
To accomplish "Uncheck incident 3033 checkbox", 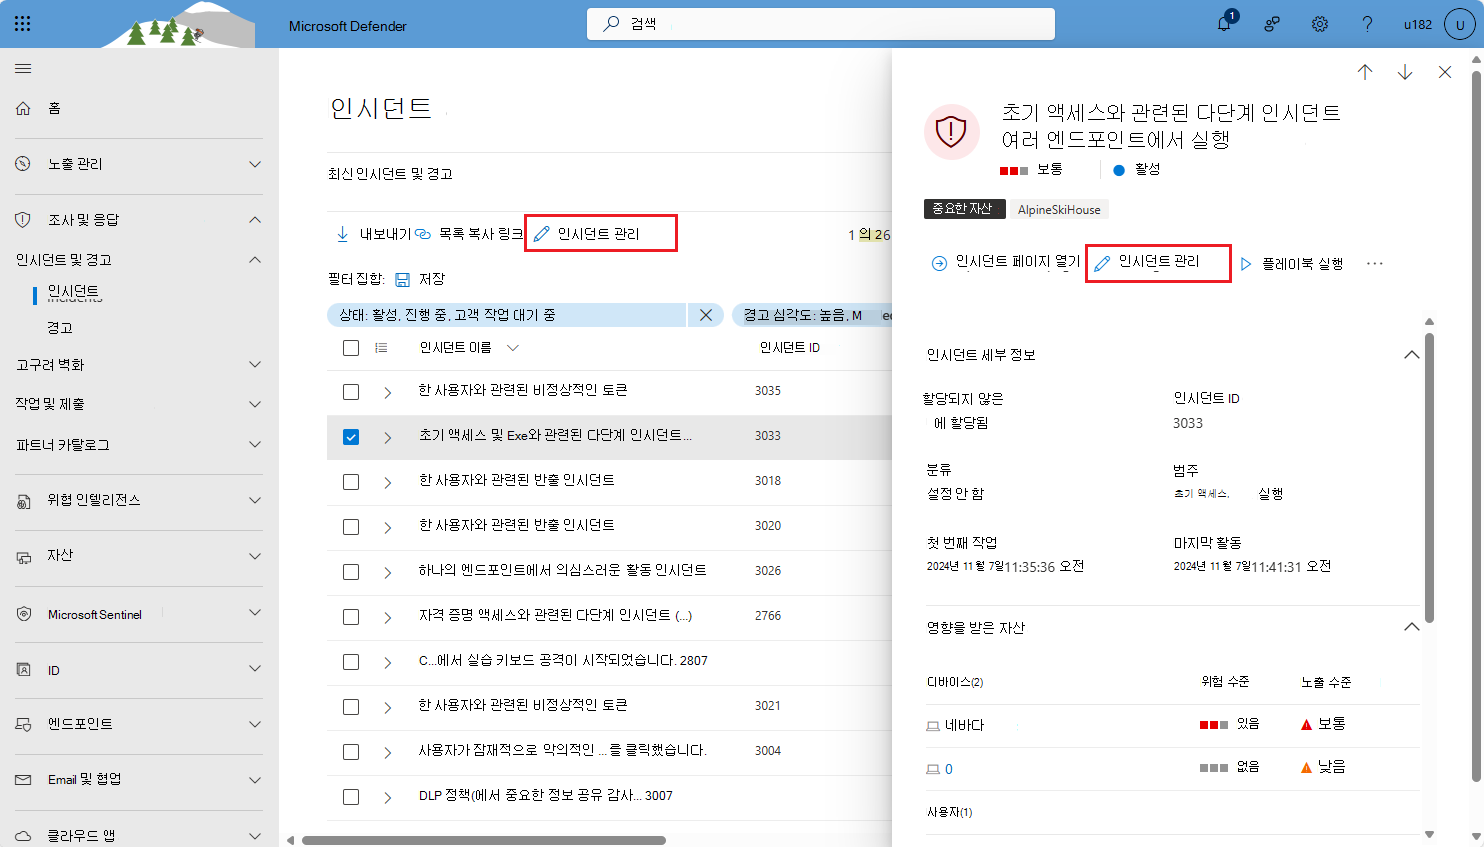I will pyautogui.click(x=351, y=437).
